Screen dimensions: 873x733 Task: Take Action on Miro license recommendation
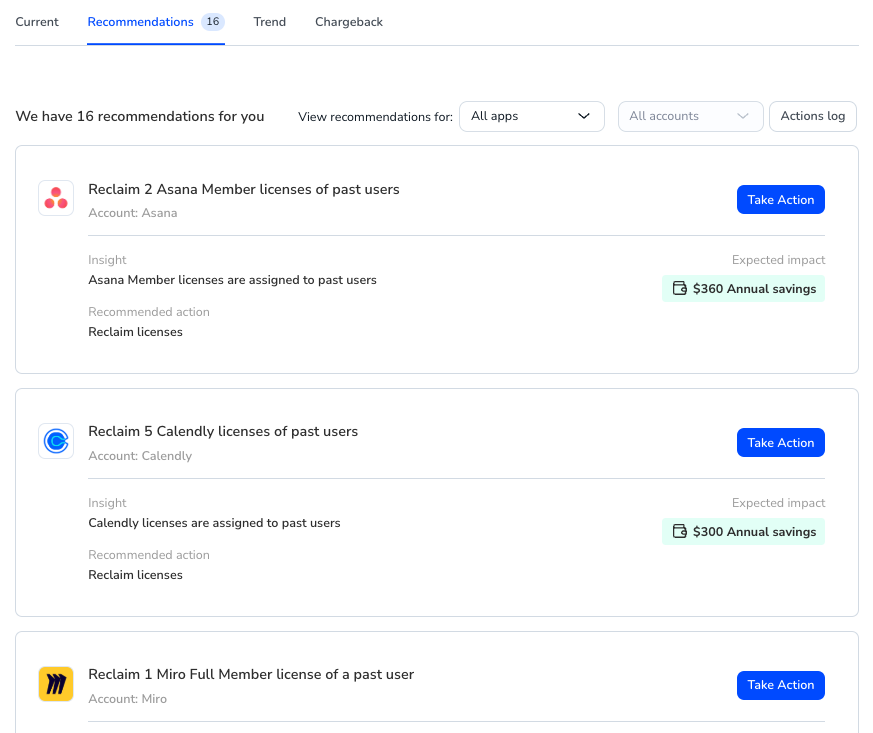[781, 685]
